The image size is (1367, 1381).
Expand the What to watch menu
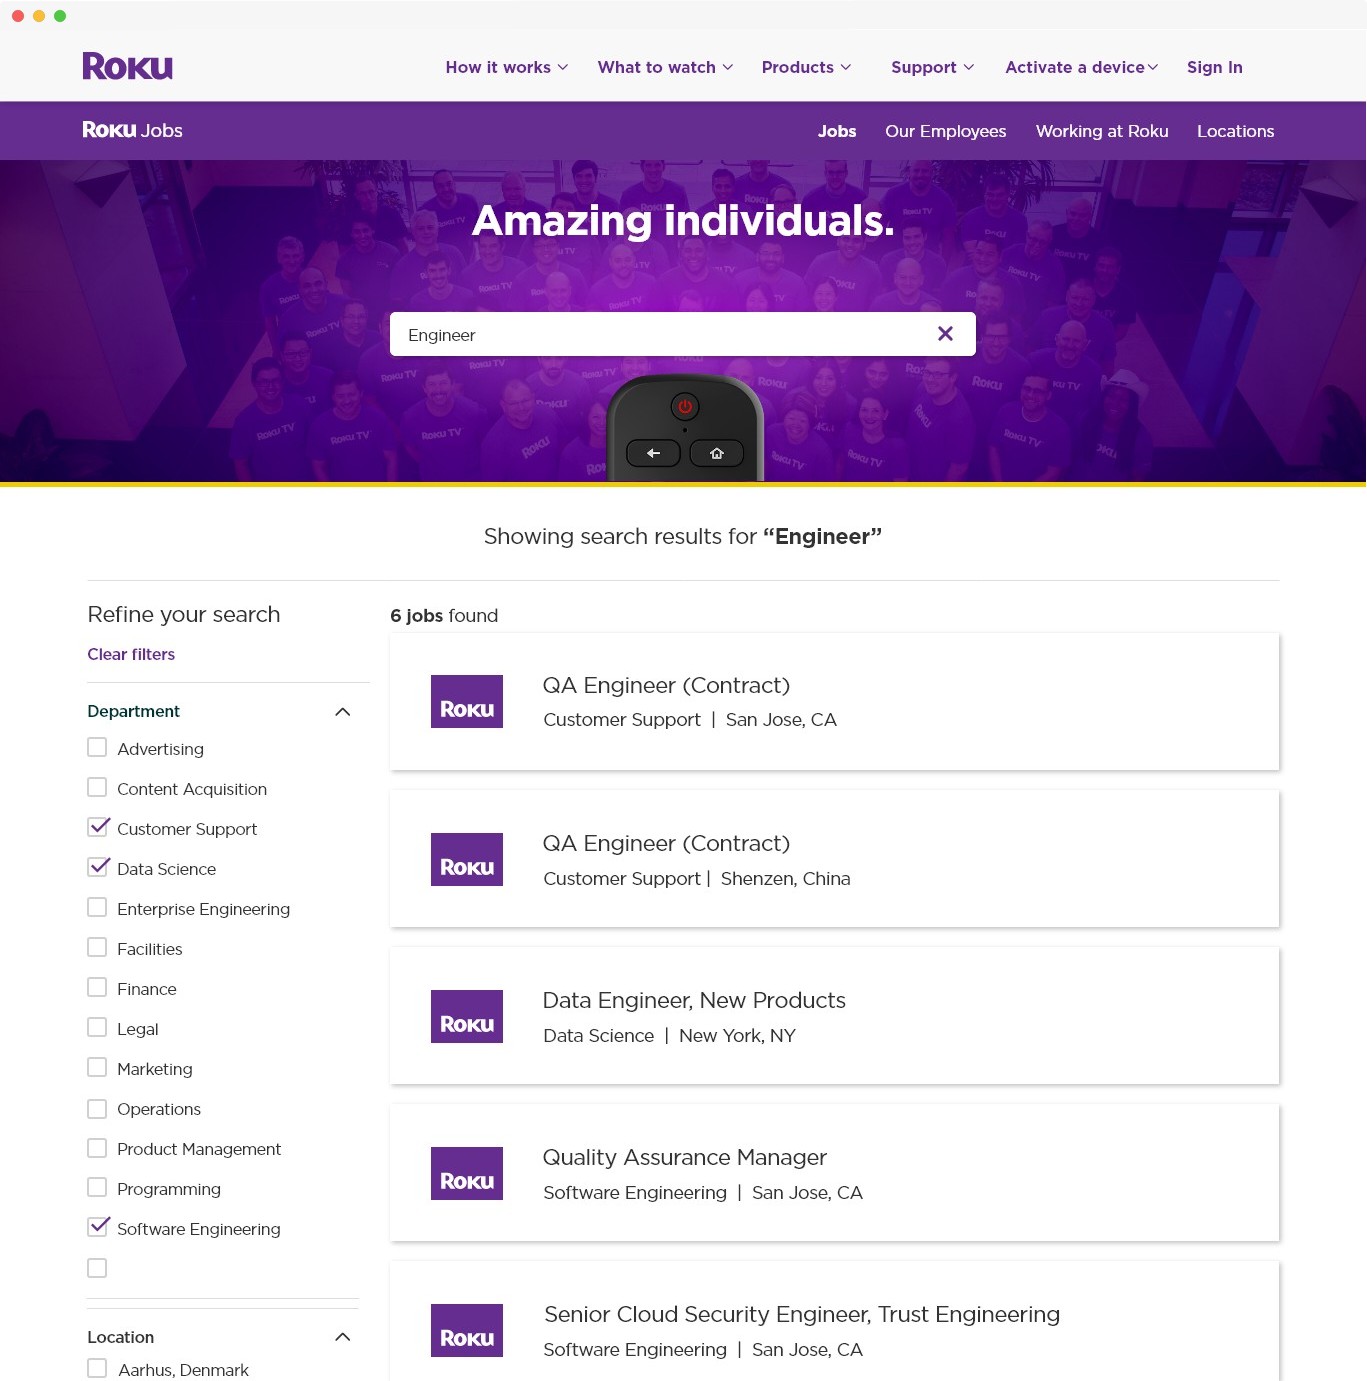click(665, 67)
